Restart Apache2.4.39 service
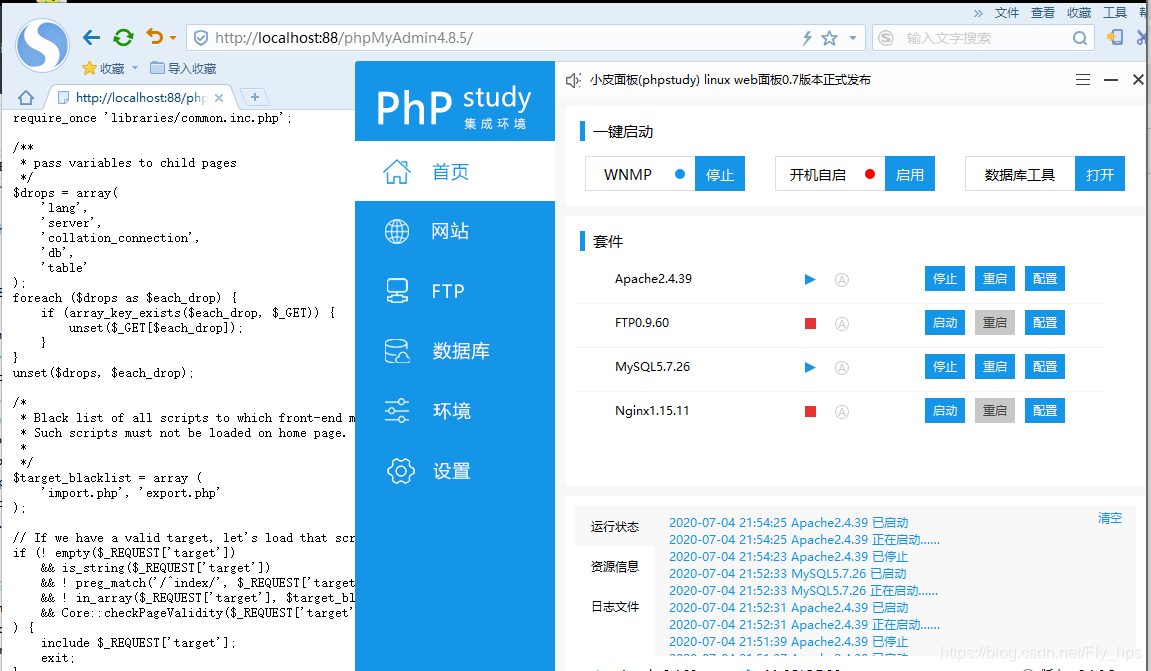 [x=995, y=278]
